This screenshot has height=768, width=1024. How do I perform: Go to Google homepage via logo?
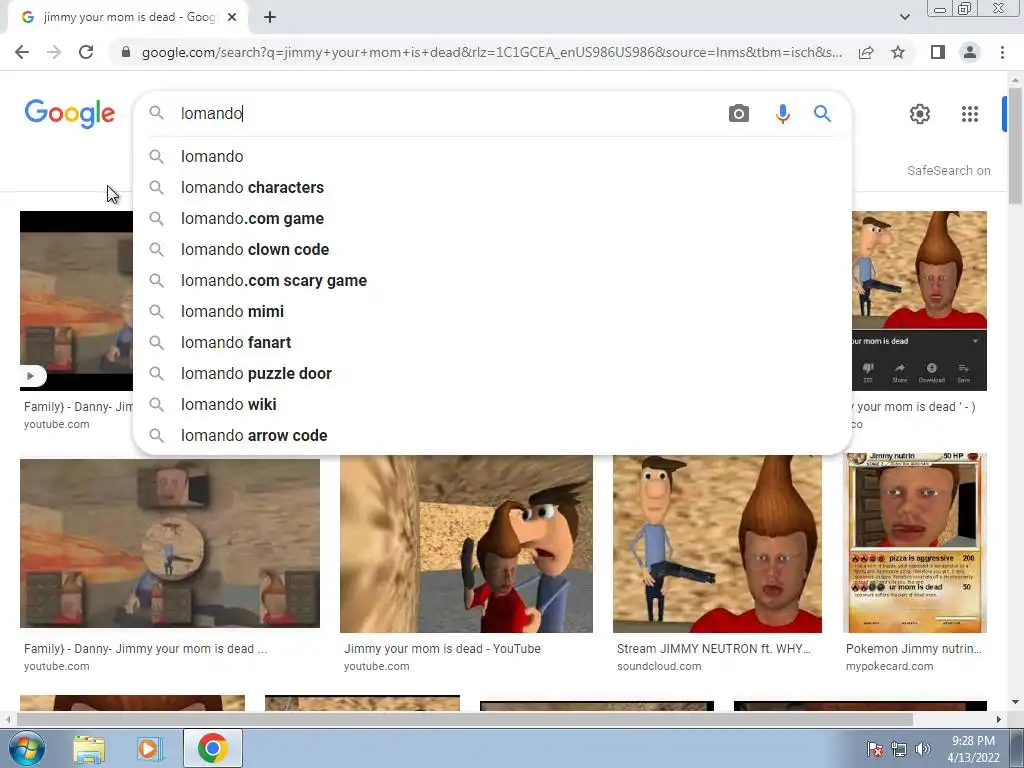[70, 114]
